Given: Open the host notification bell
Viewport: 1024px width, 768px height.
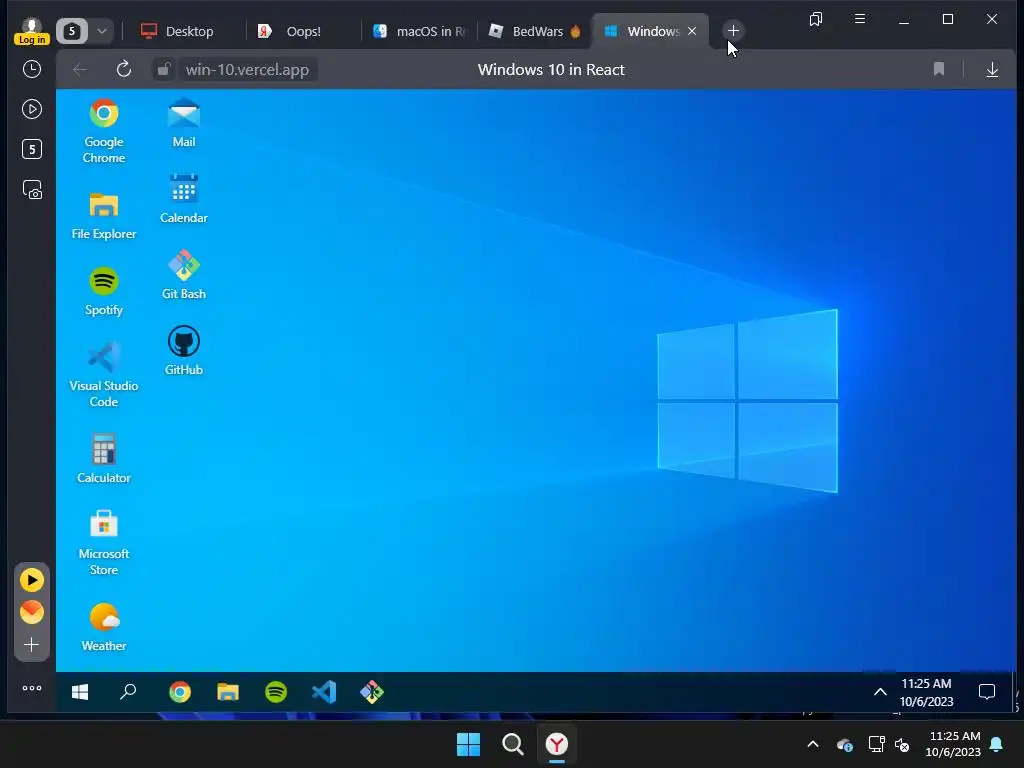Looking at the screenshot, I should [996, 744].
